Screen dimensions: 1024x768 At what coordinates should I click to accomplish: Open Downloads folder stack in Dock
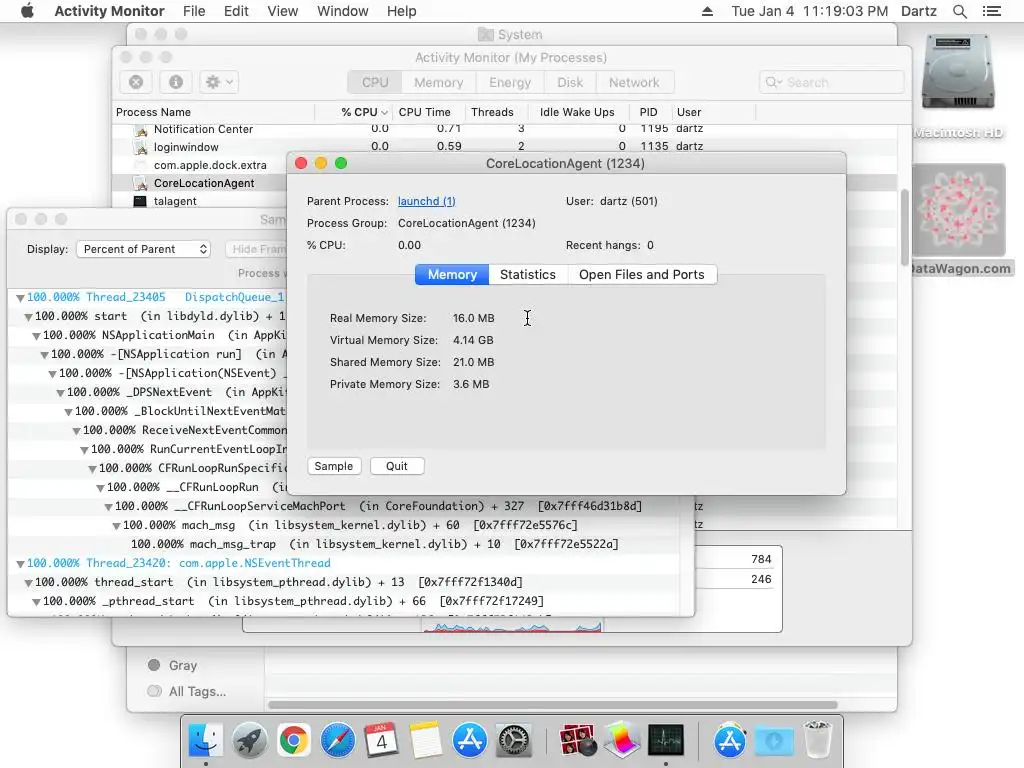[774, 741]
